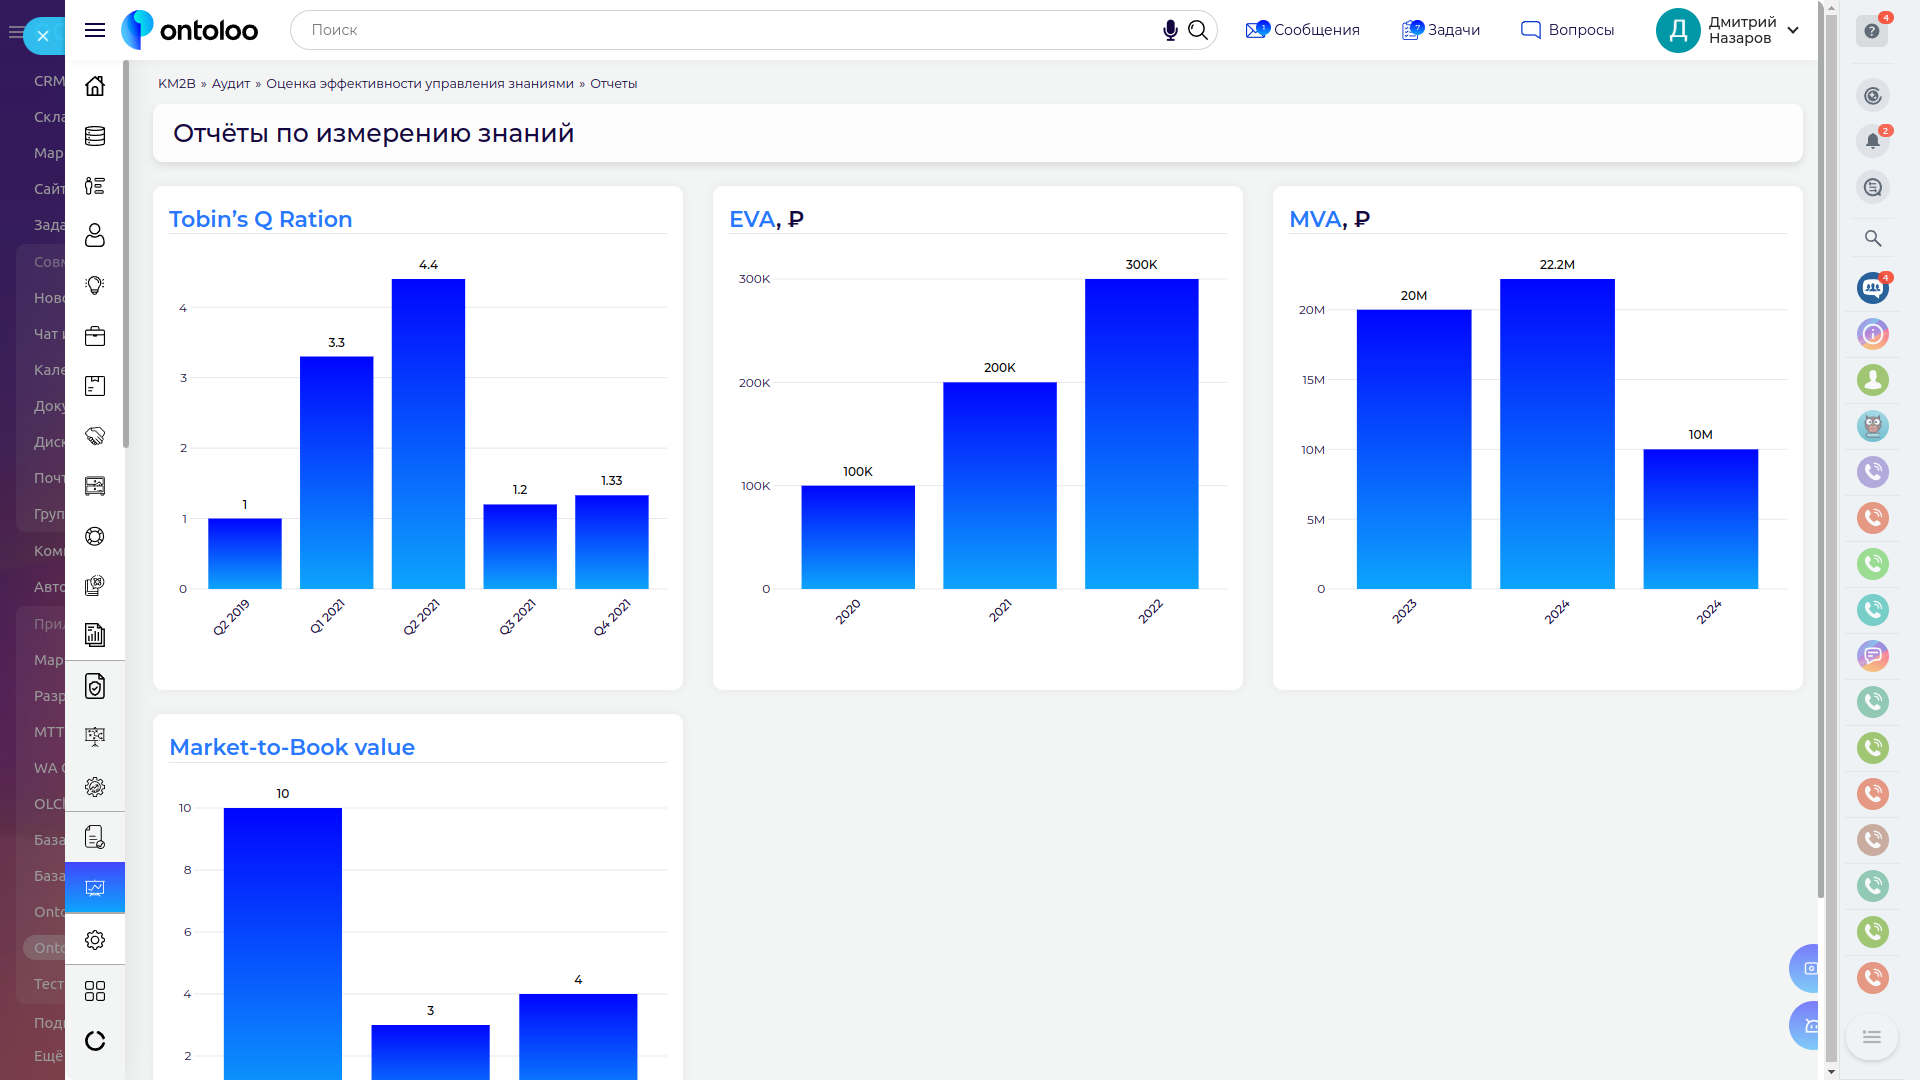Click the Q2 2021 bar in Tobin's Q chart
Screen dimensions: 1920x1080
click(428, 433)
